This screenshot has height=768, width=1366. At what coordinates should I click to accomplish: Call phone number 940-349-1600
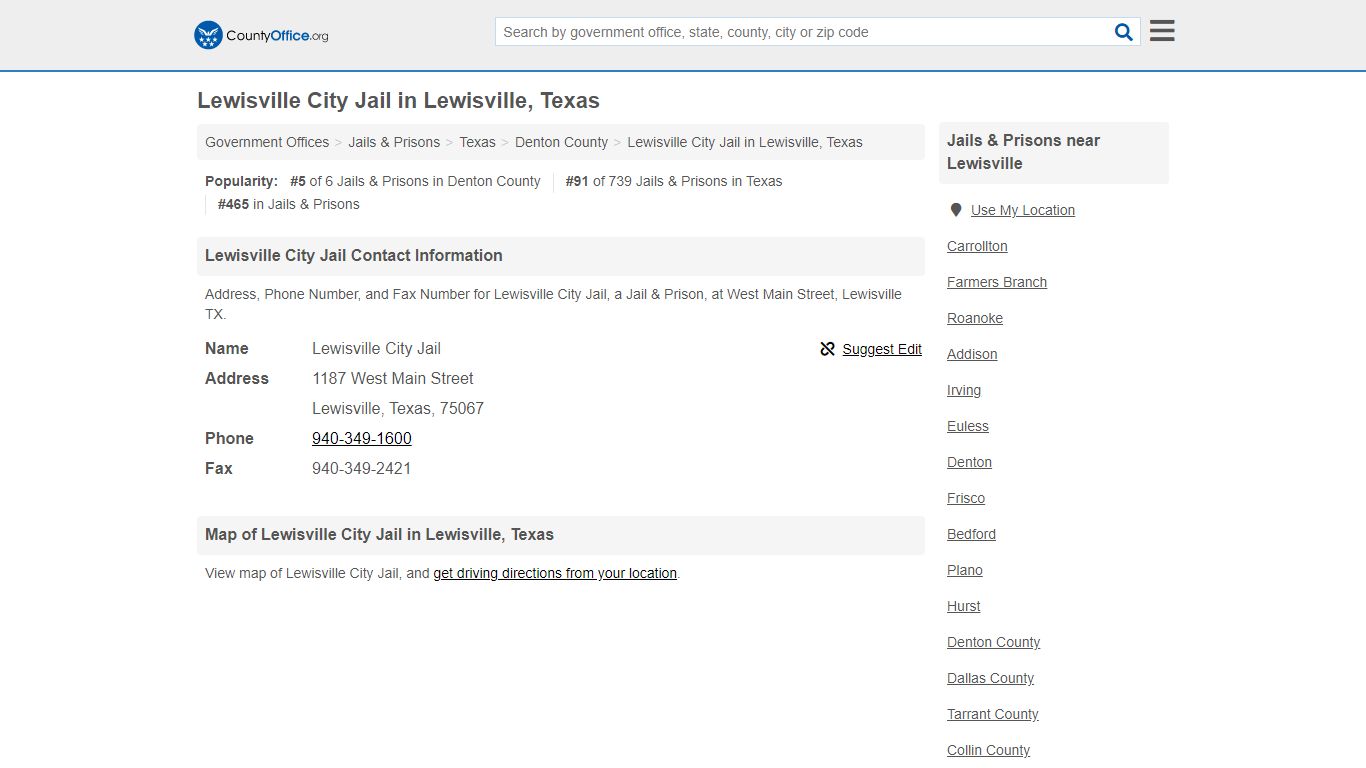pyautogui.click(x=362, y=438)
